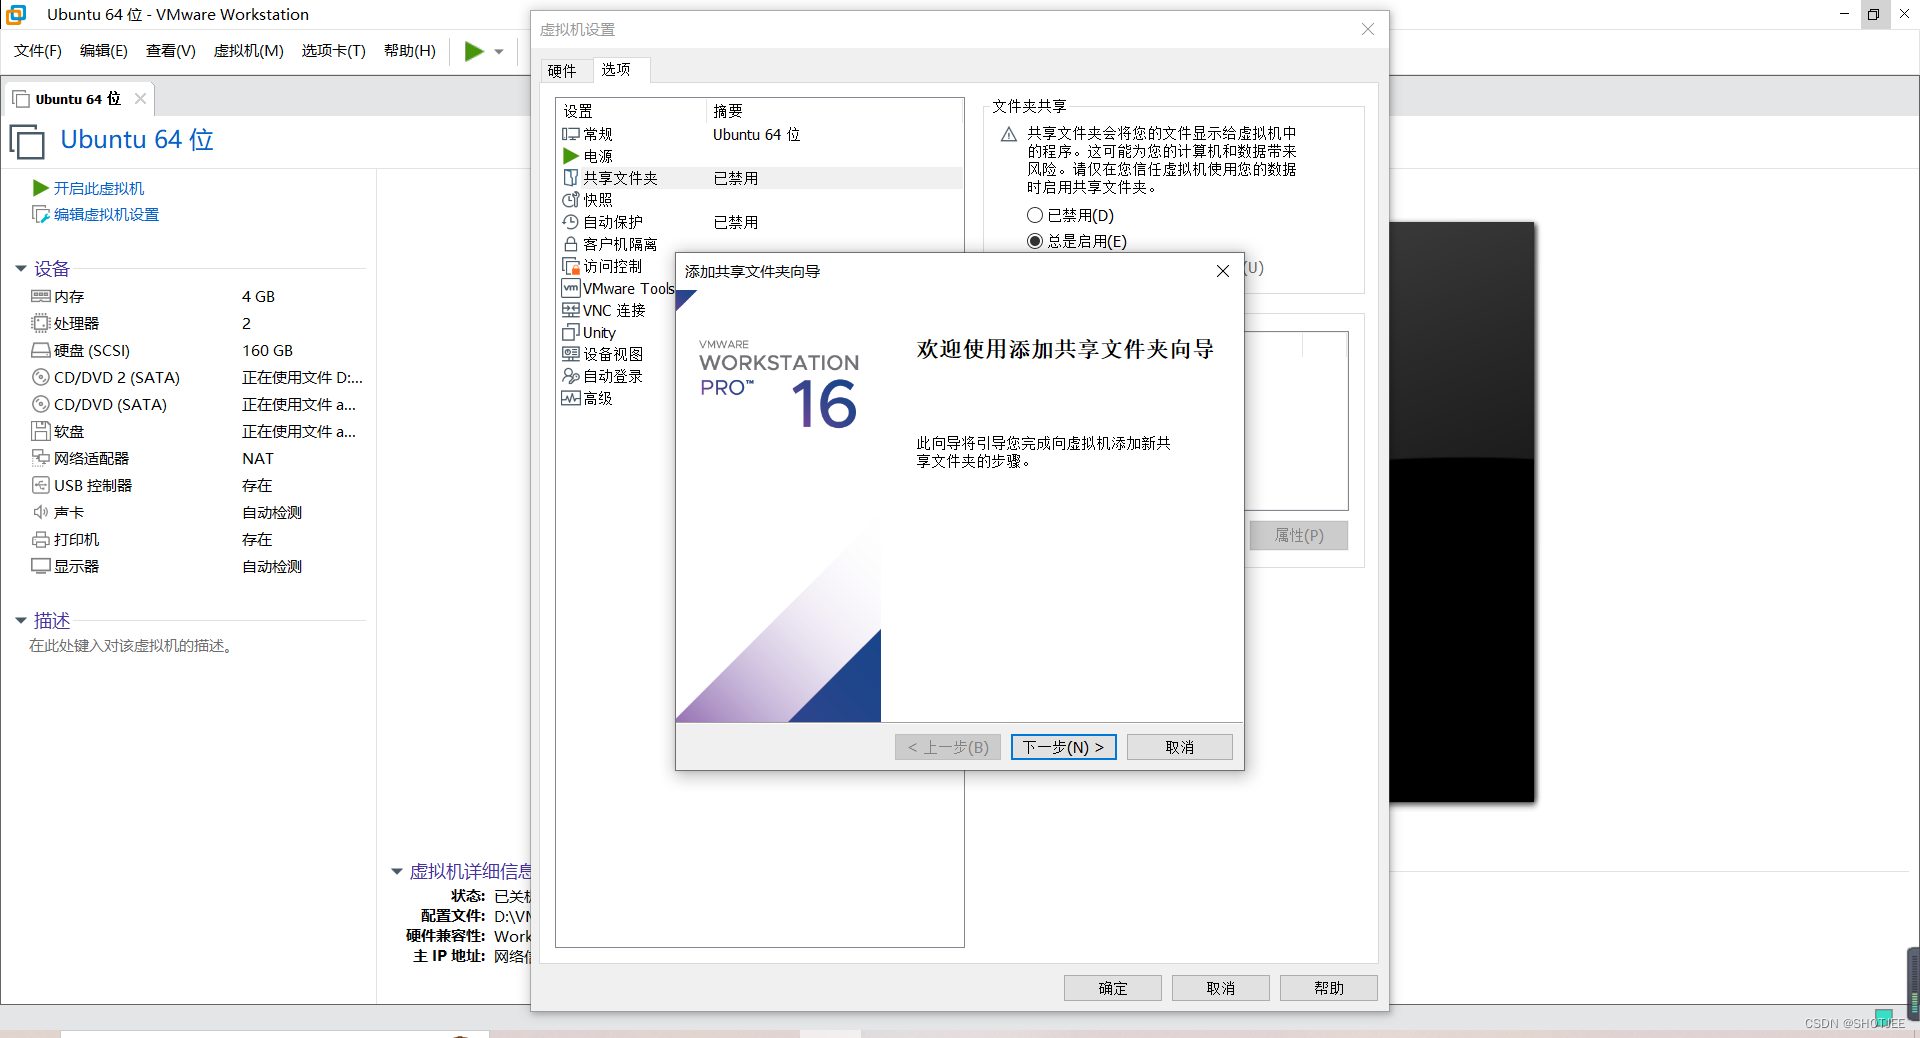Collapse the 设备 section
Screen dimensions: 1920x1038
point(21,268)
